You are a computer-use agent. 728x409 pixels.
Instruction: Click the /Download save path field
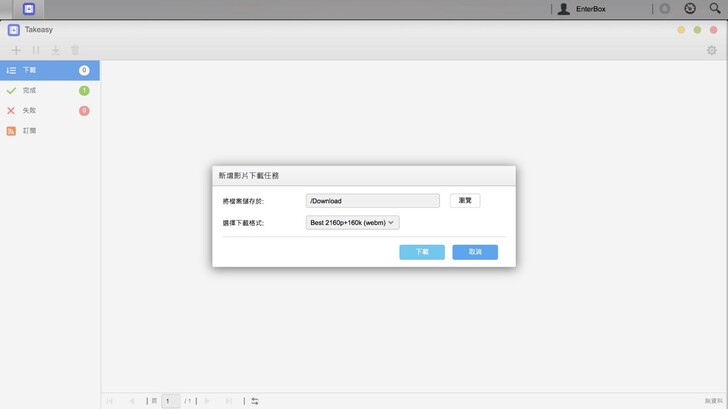point(372,201)
